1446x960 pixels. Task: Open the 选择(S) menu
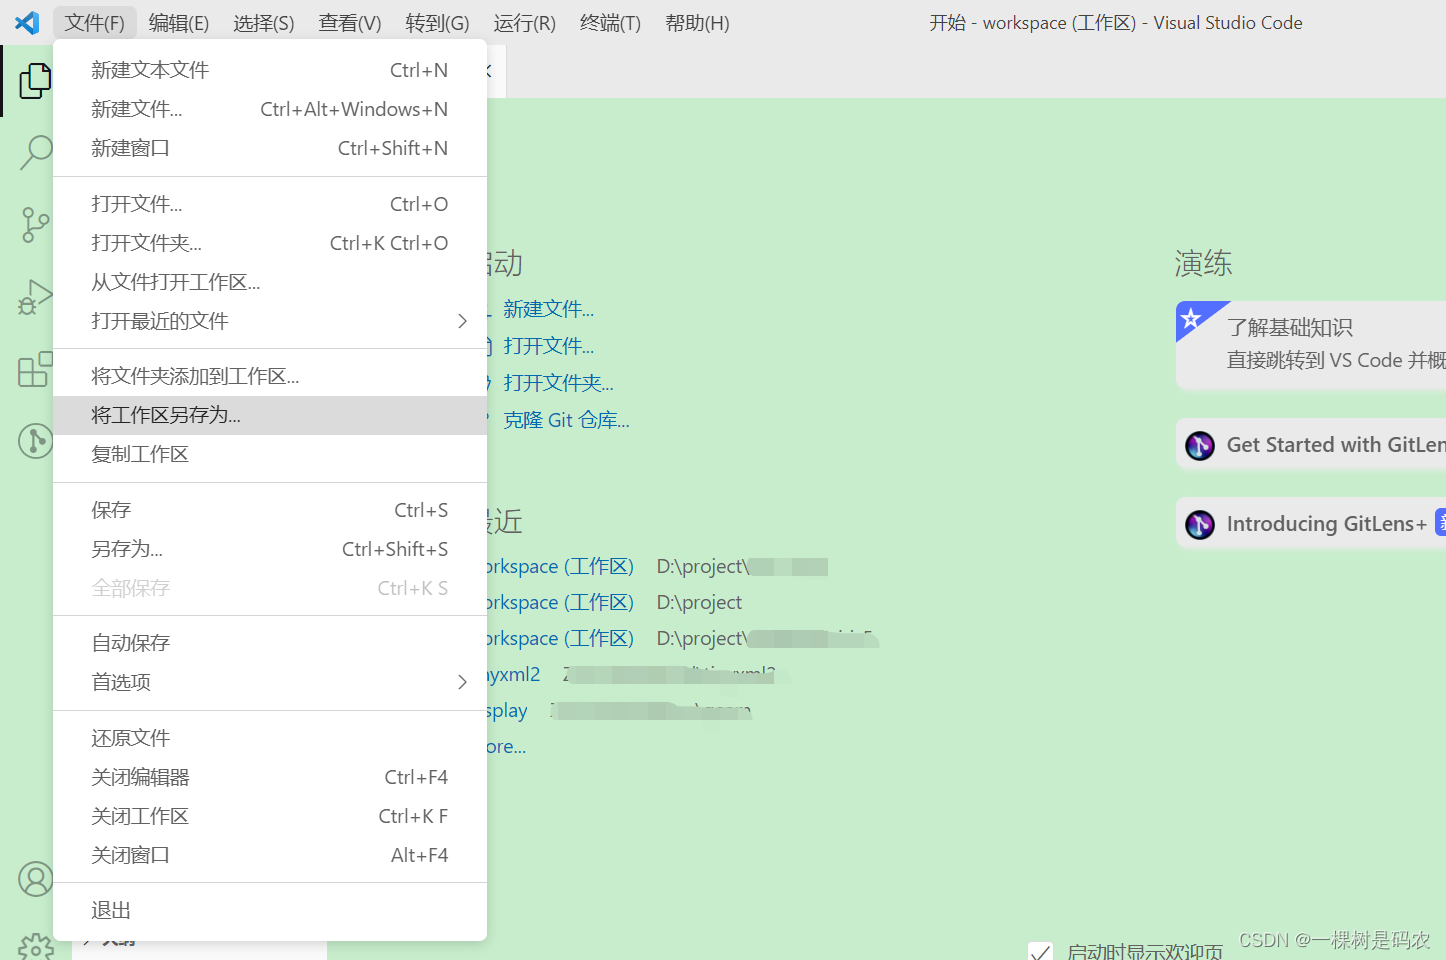(x=264, y=23)
